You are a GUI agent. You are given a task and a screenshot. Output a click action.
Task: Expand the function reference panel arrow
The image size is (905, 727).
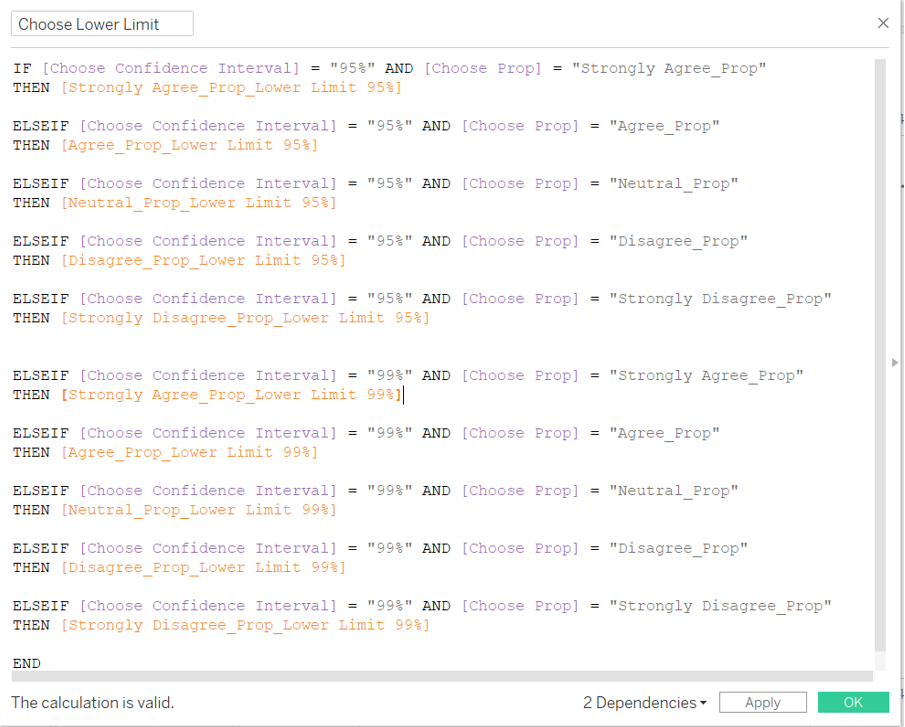tap(894, 362)
